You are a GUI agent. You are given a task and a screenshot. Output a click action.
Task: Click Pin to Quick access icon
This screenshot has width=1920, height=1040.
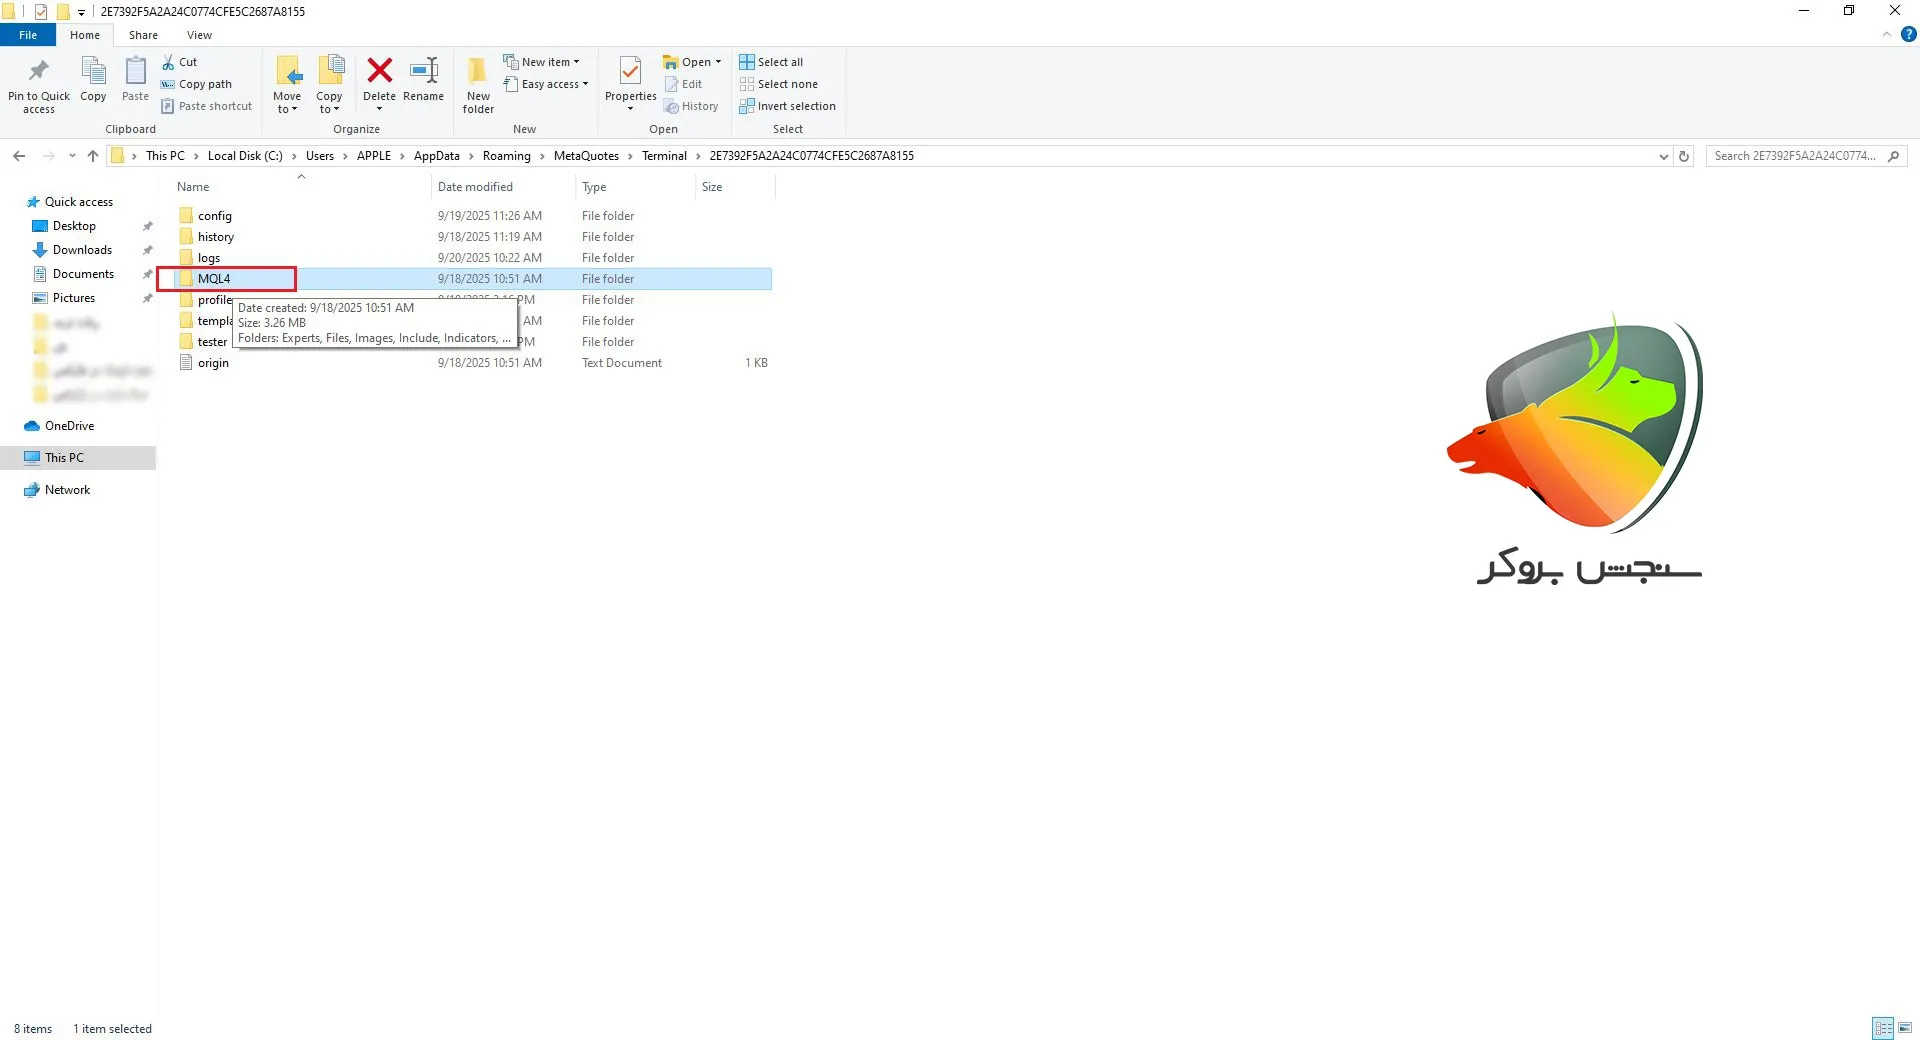(39, 74)
